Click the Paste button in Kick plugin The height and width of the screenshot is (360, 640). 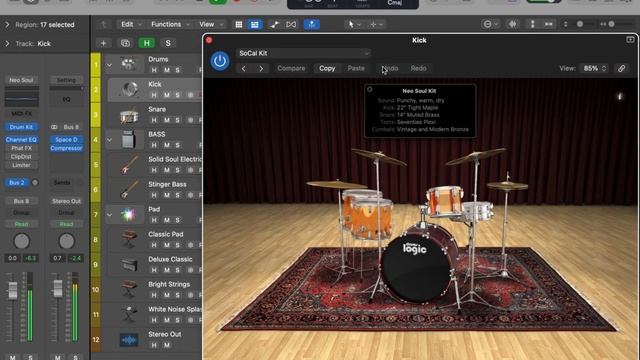click(x=356, y=69)
